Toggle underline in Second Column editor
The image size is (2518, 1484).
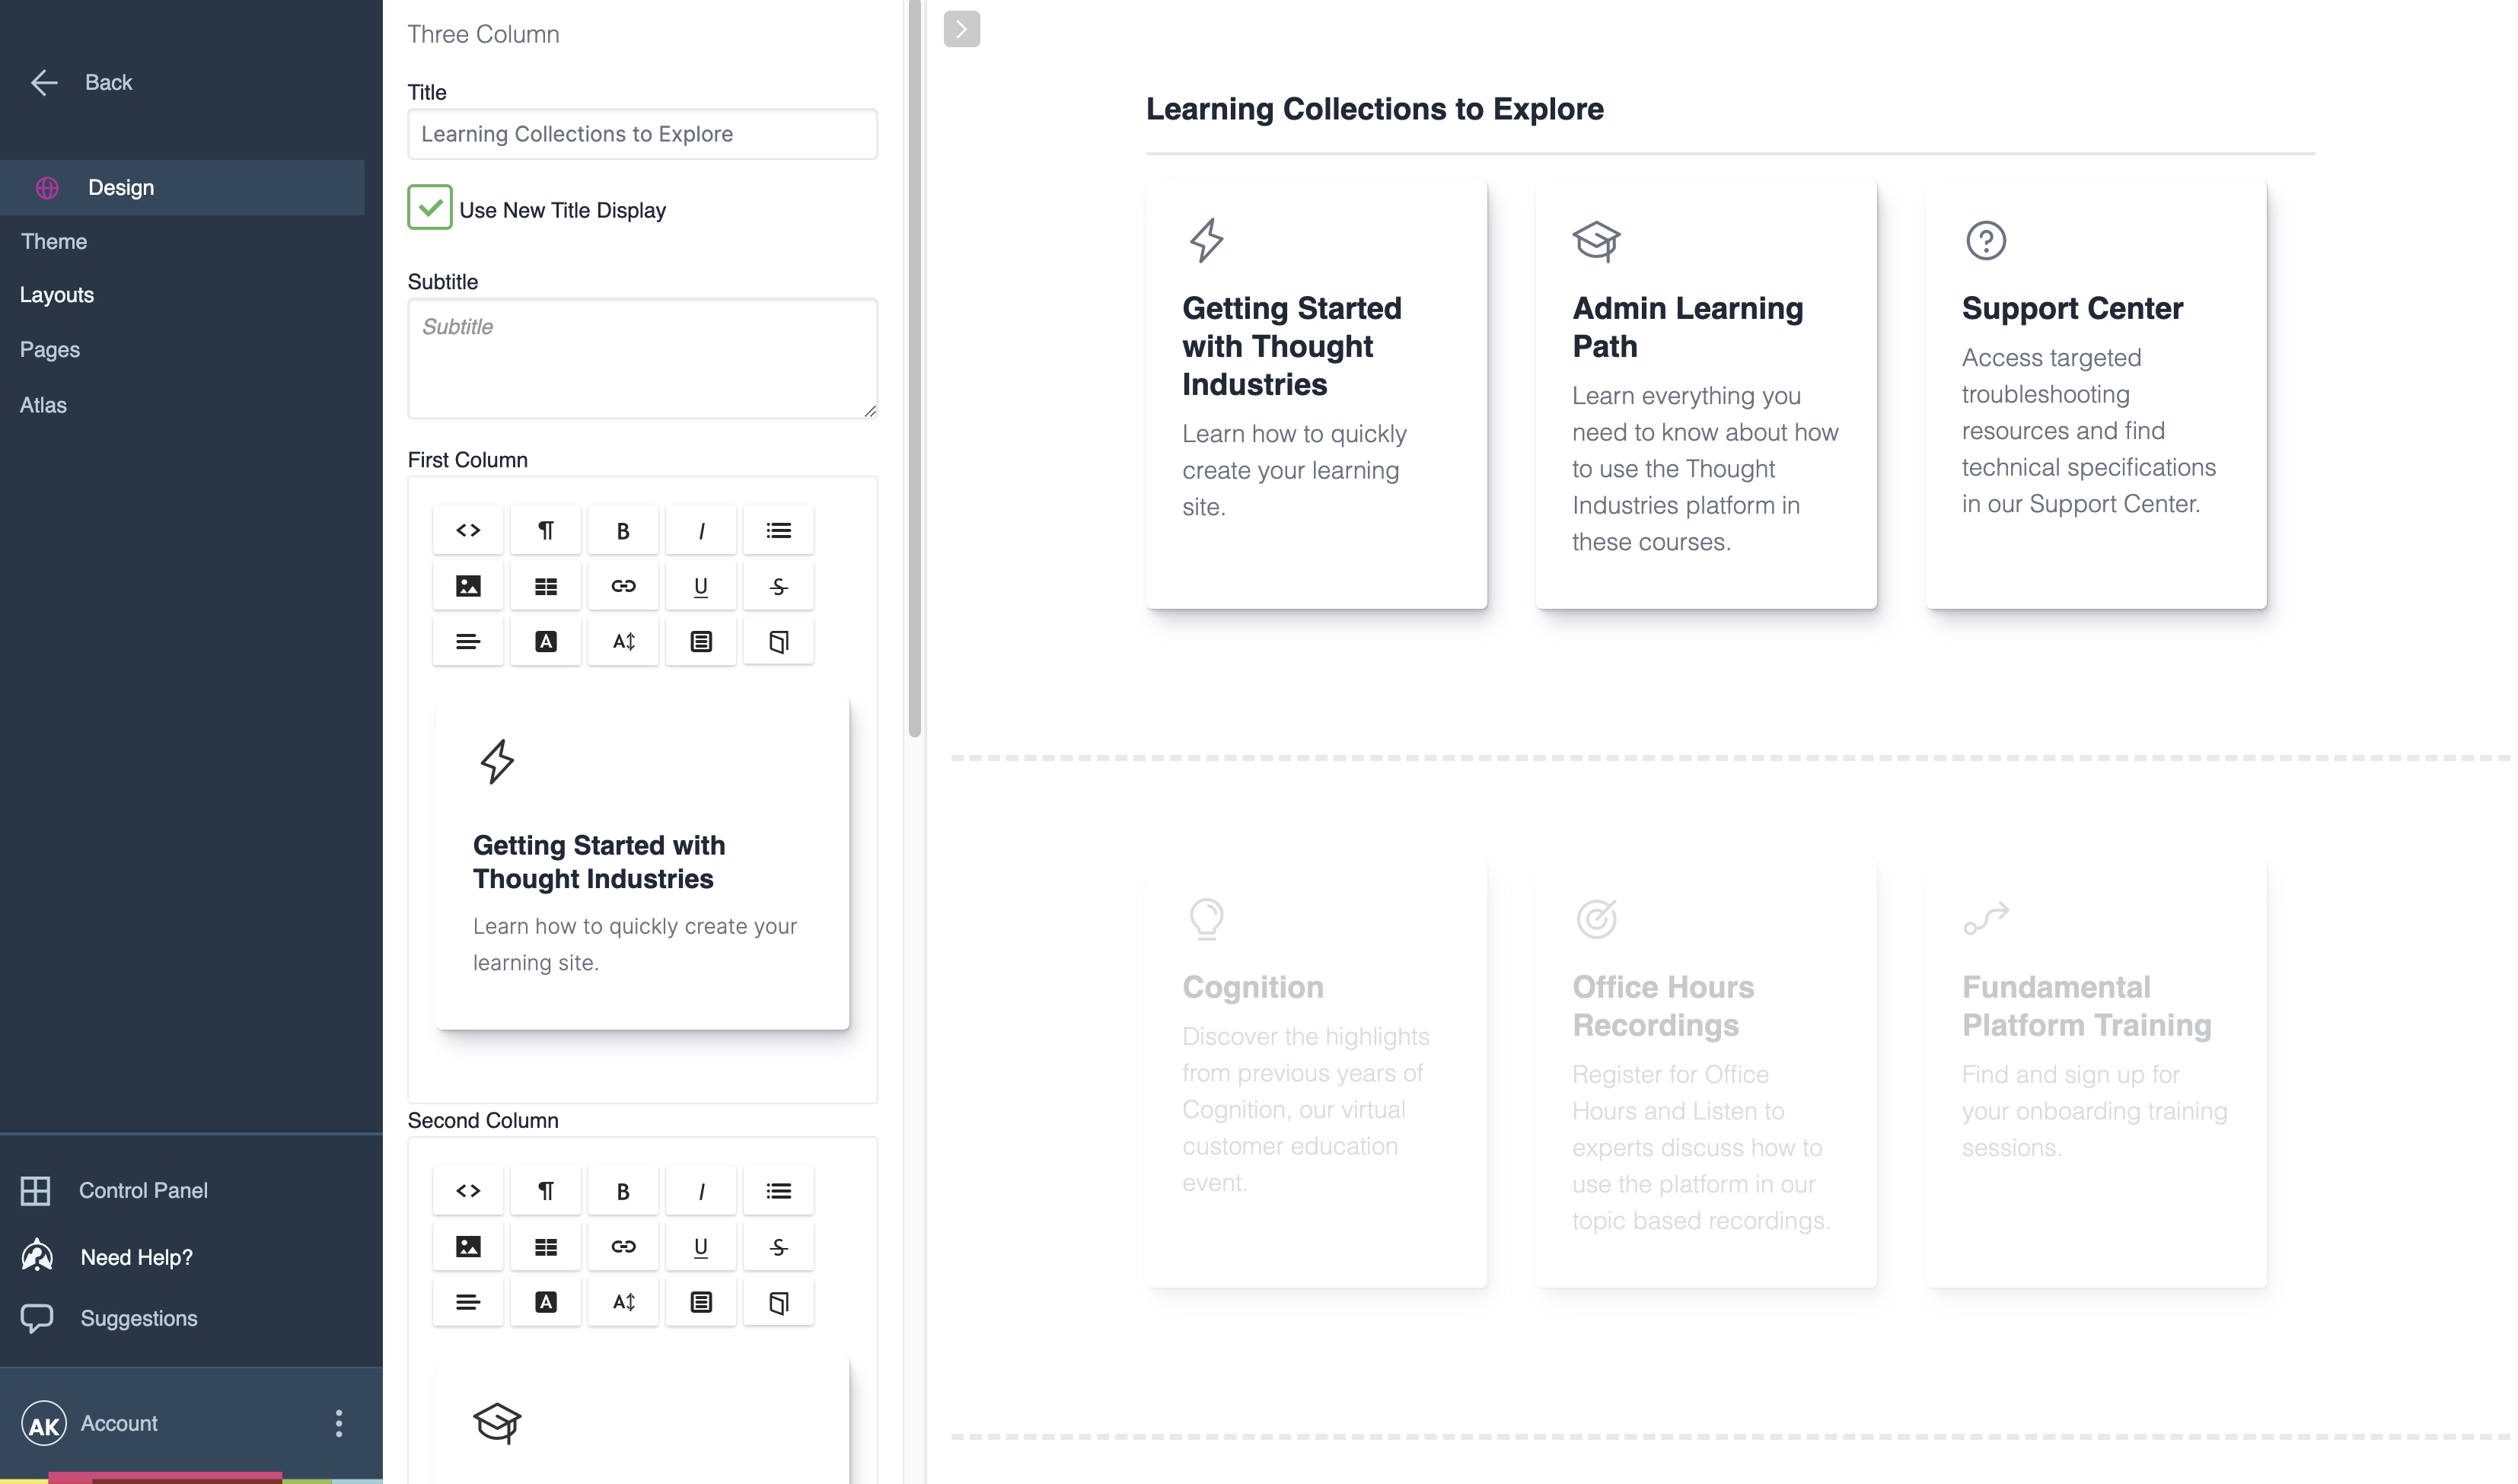(x=701, y=1246)
